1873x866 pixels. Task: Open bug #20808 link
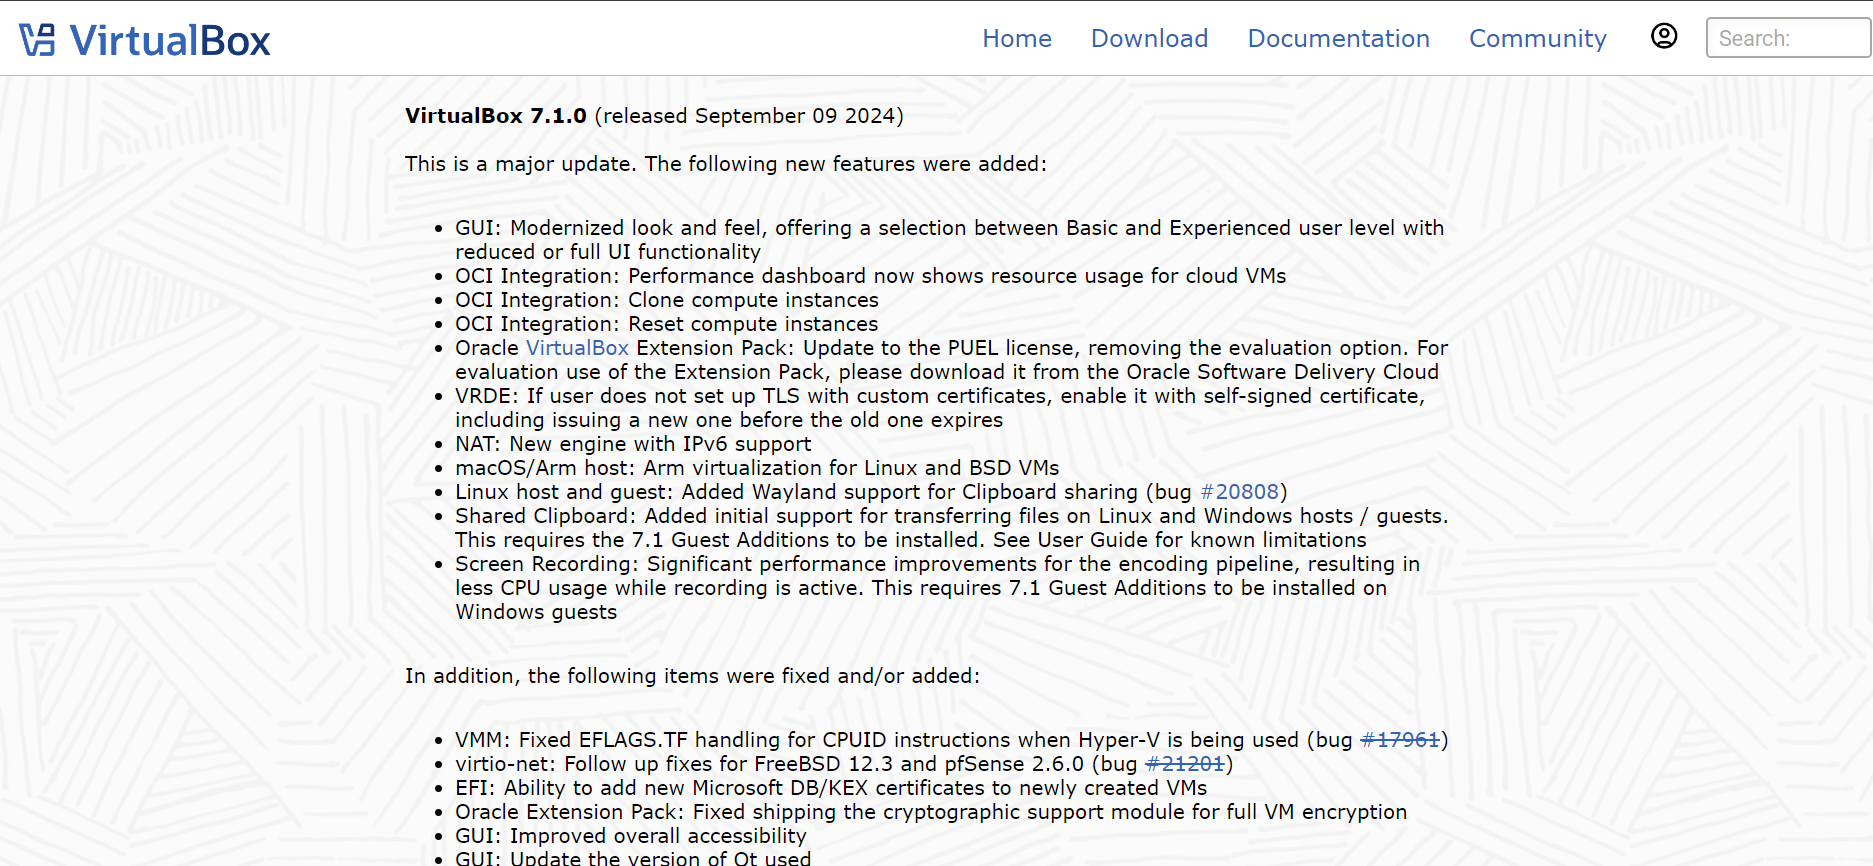(1239, 492)
